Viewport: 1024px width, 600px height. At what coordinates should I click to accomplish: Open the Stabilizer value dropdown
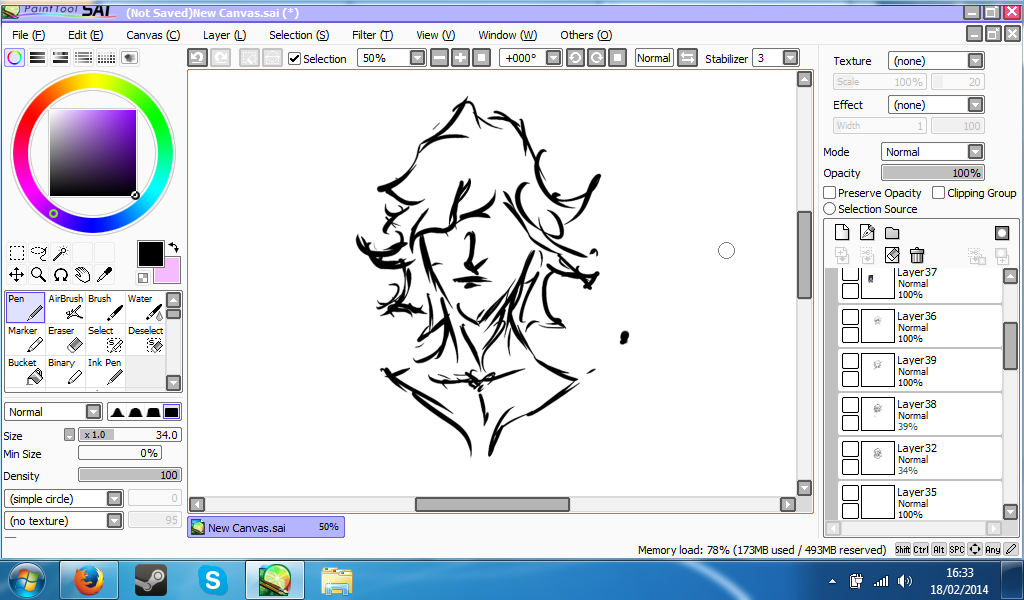click(790, 58)
